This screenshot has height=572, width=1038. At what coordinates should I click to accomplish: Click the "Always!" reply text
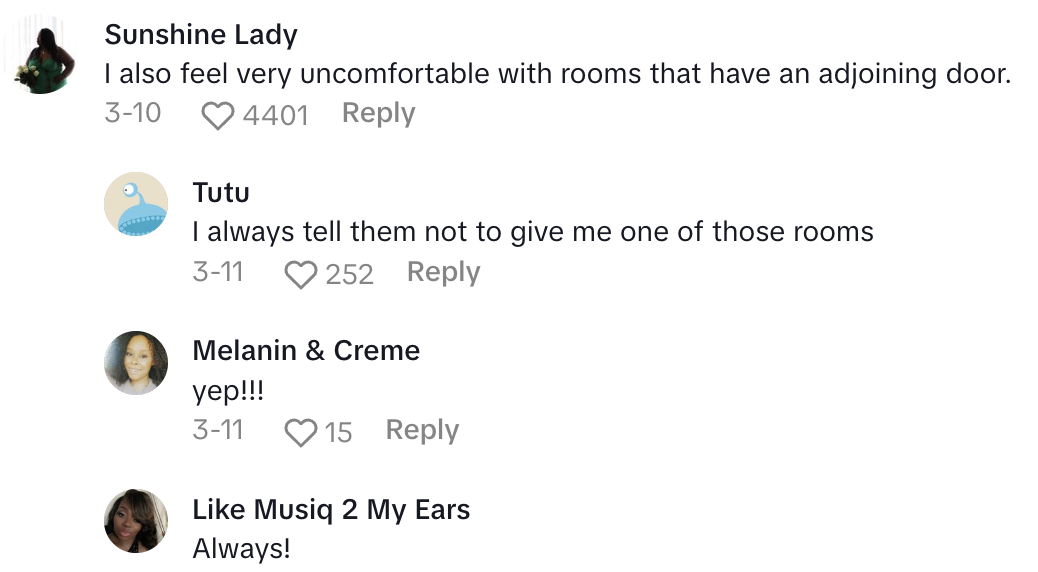[x=242, y=548]
